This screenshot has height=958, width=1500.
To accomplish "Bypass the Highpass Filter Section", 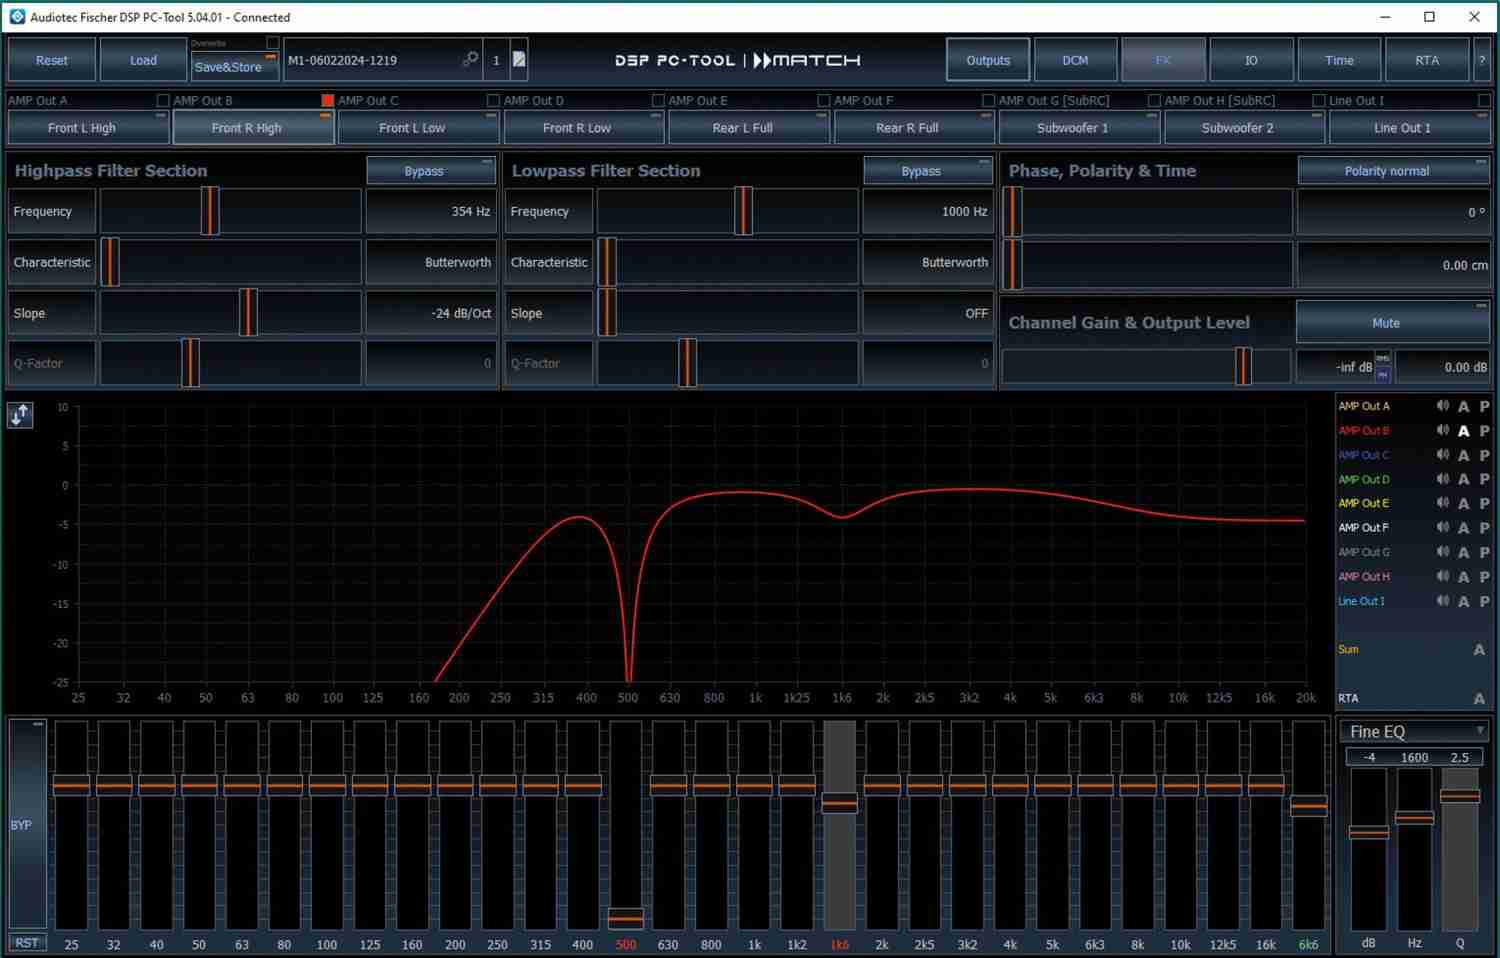I will click(x=431, y=171).
